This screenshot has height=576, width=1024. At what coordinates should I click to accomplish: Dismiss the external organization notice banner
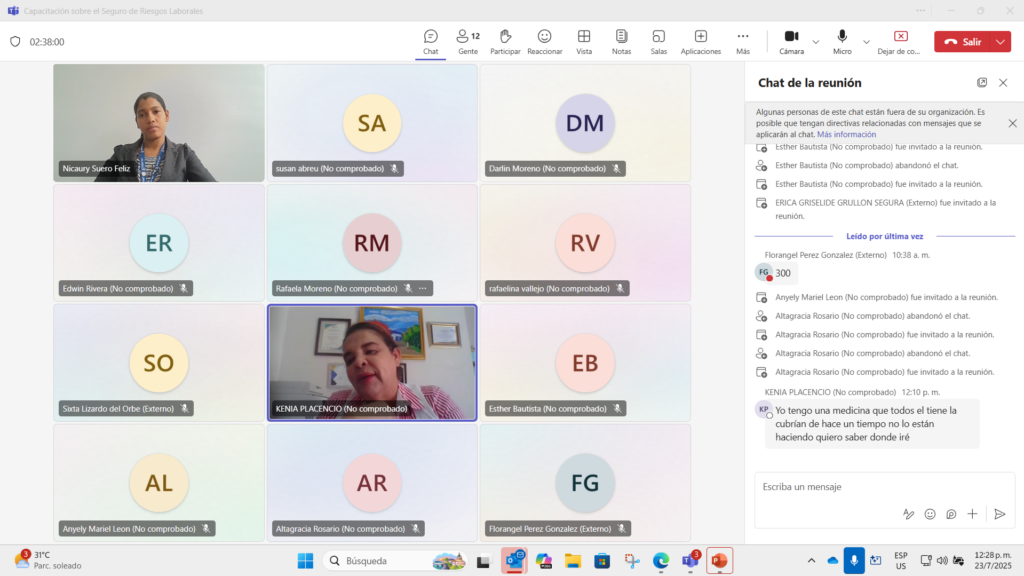point(1012,123)
